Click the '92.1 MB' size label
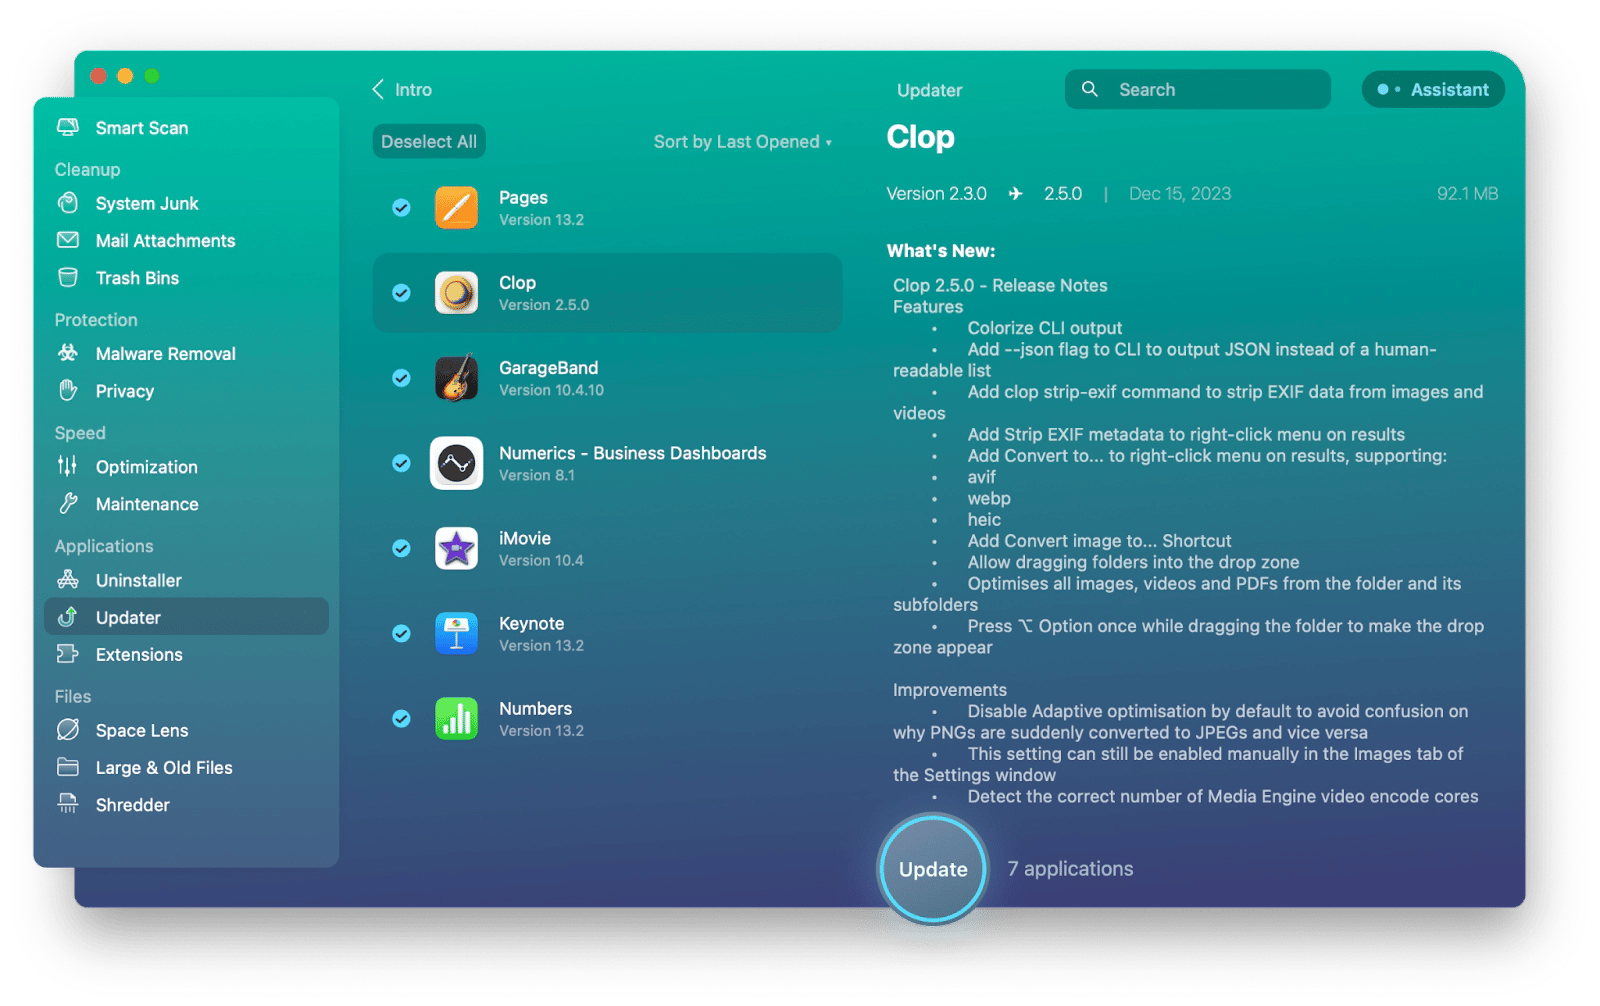This screenshot has height=1006, width=1600. (x=1467, y=194)
